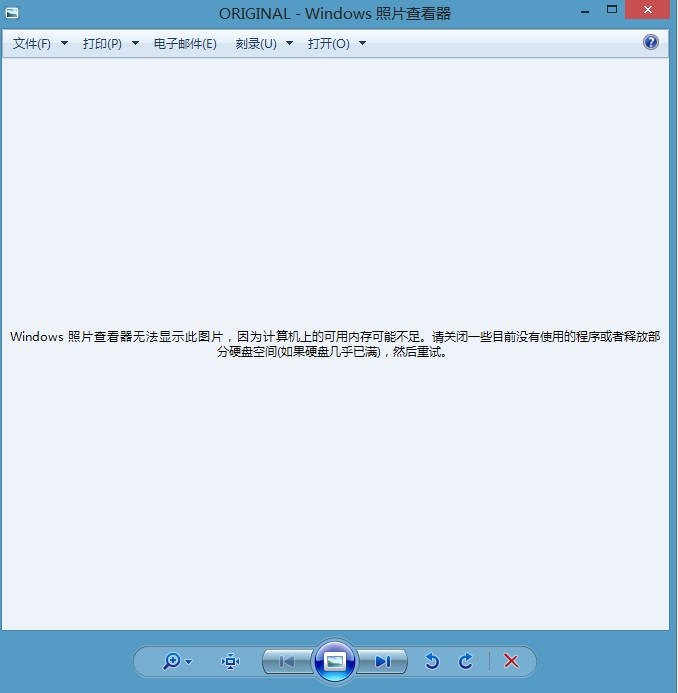This screenshot has width=678, height=693.
Task: Go to the next picture
Action: [383, 662]
